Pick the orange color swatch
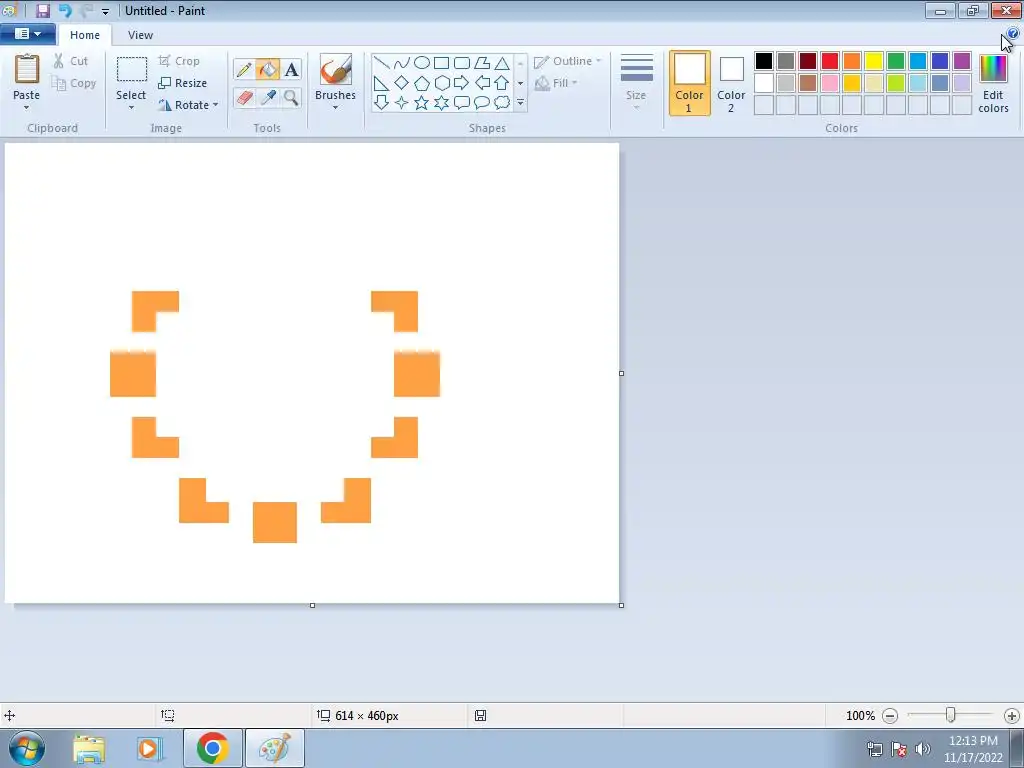Screen dimensions: 1024x768 [x=852, y=61]
